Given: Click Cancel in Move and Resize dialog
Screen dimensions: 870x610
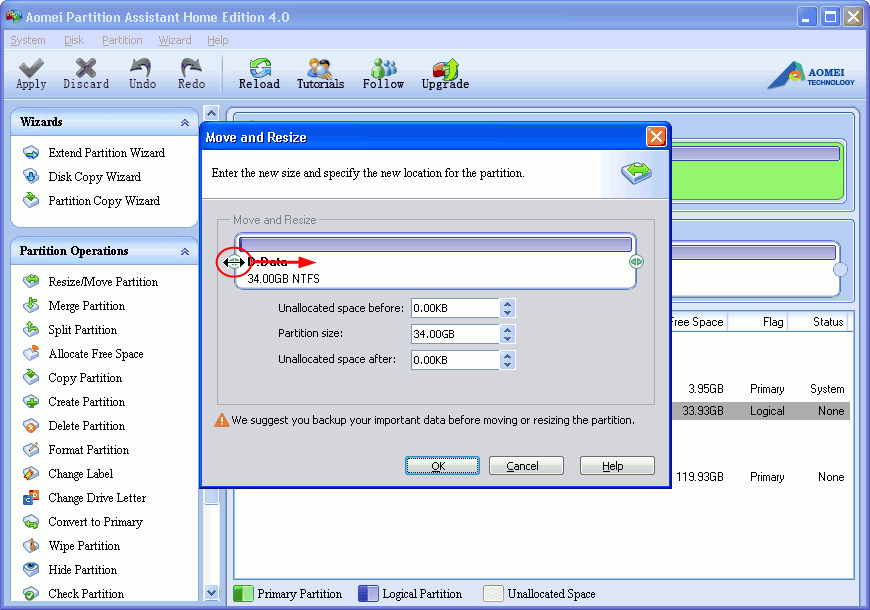Looking at the screenshot, I should [526, 466].
